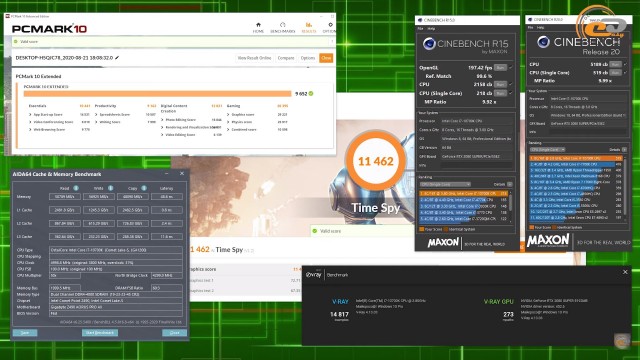
Task: Click the orange PCMark 10 Extended score bar
Action: tap(158, 93)
